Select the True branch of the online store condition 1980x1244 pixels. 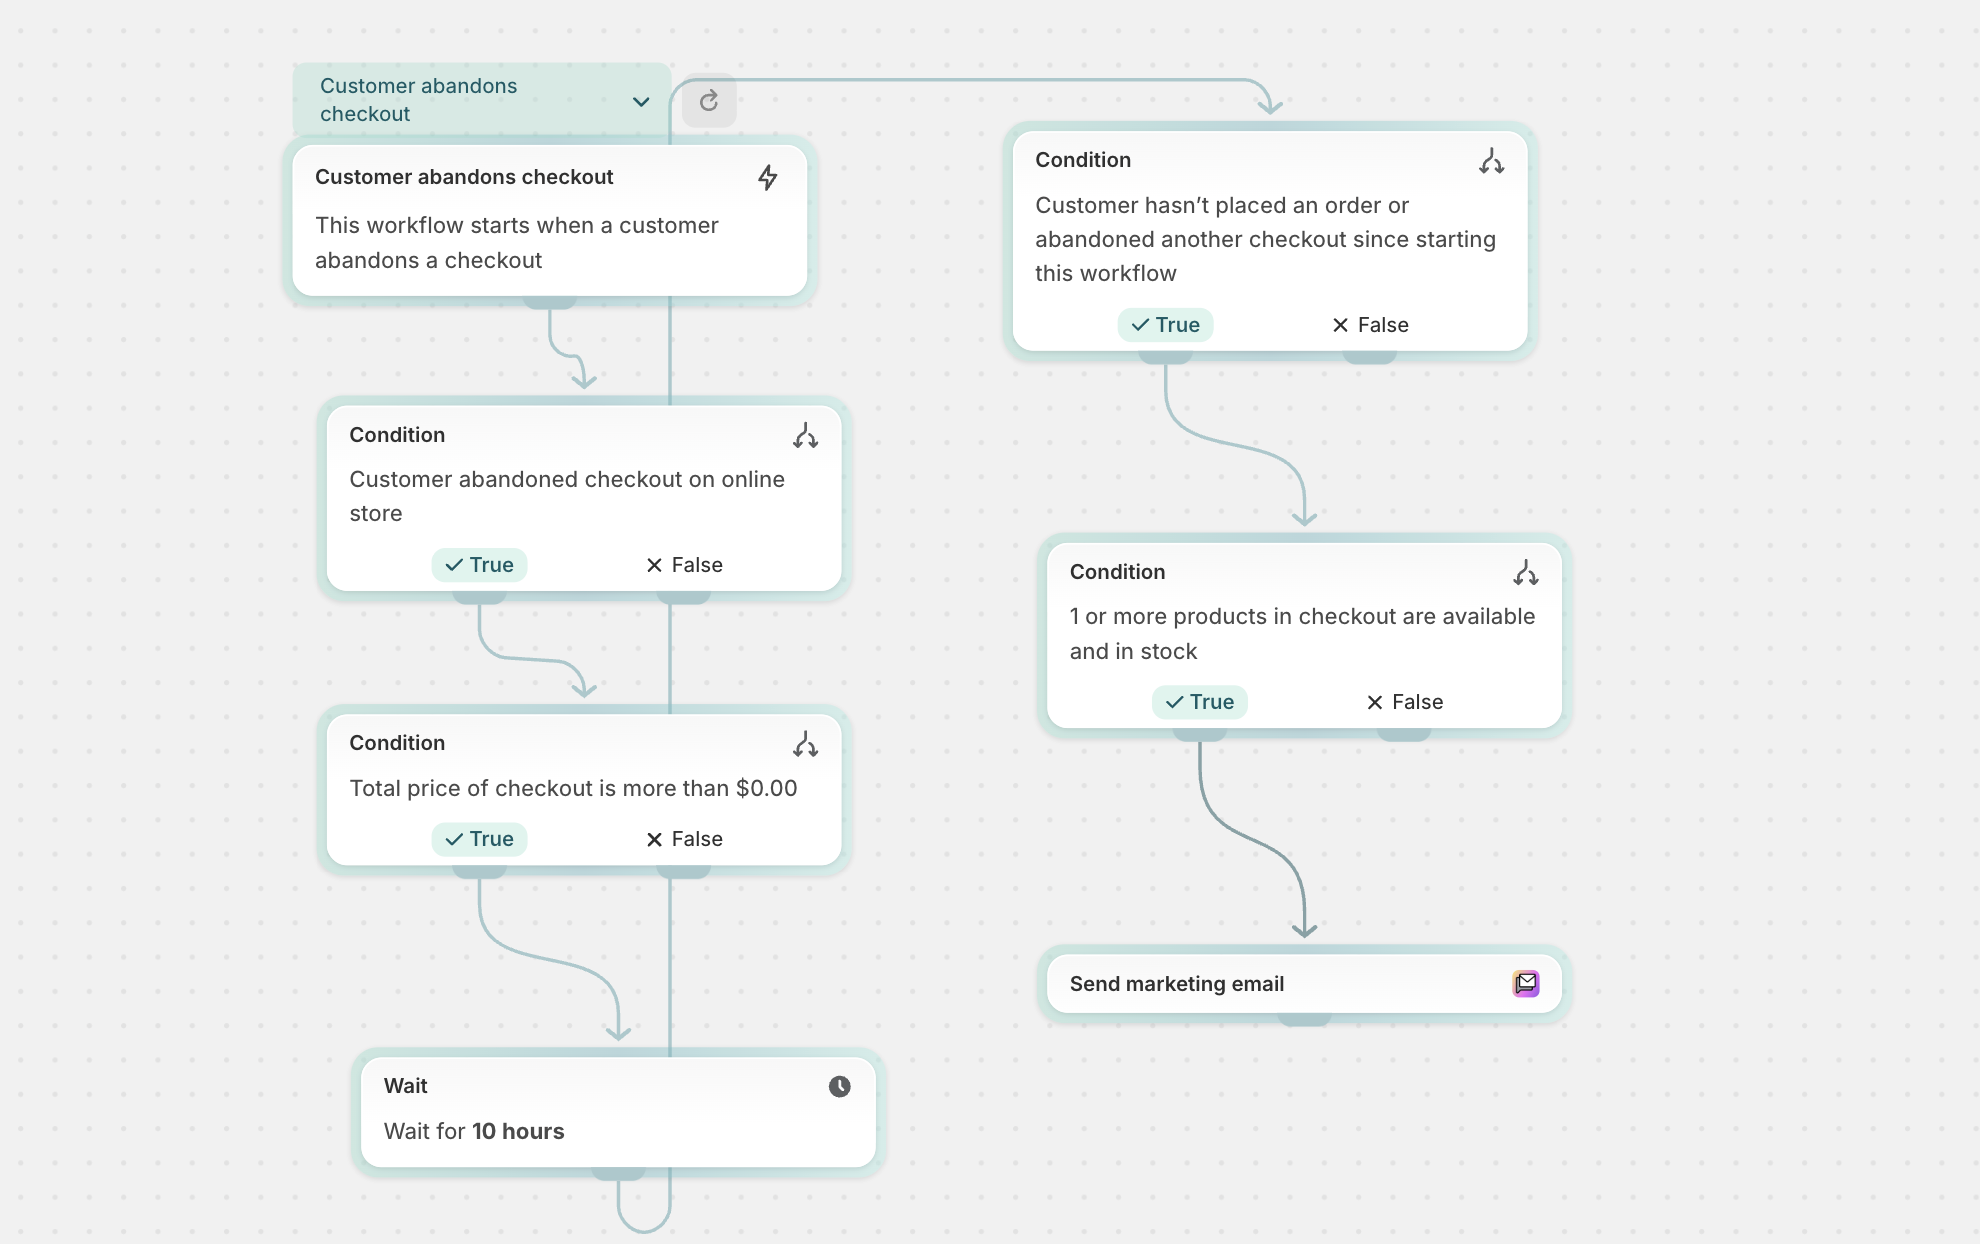tap(479, 564)
